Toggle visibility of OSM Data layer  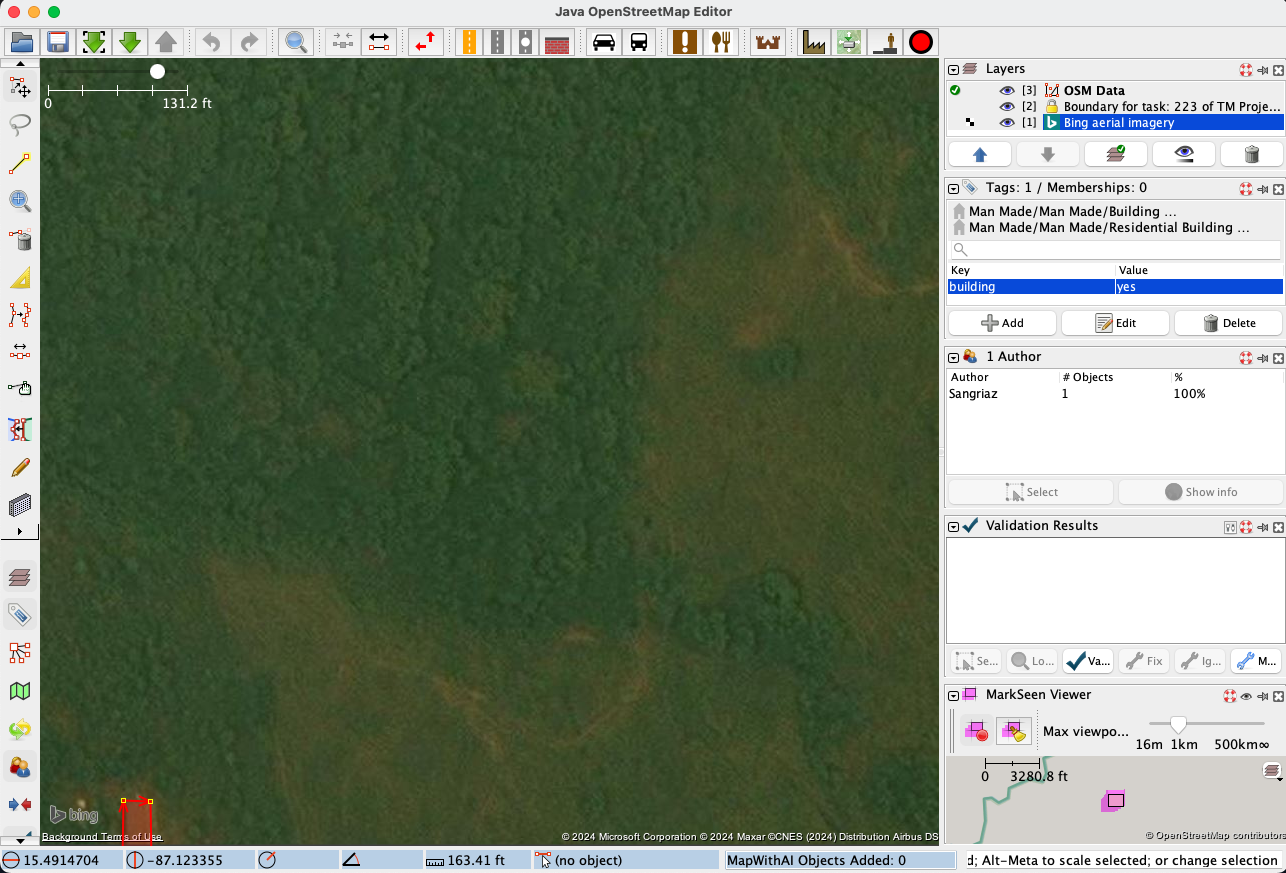click(x=1007, y=90)
